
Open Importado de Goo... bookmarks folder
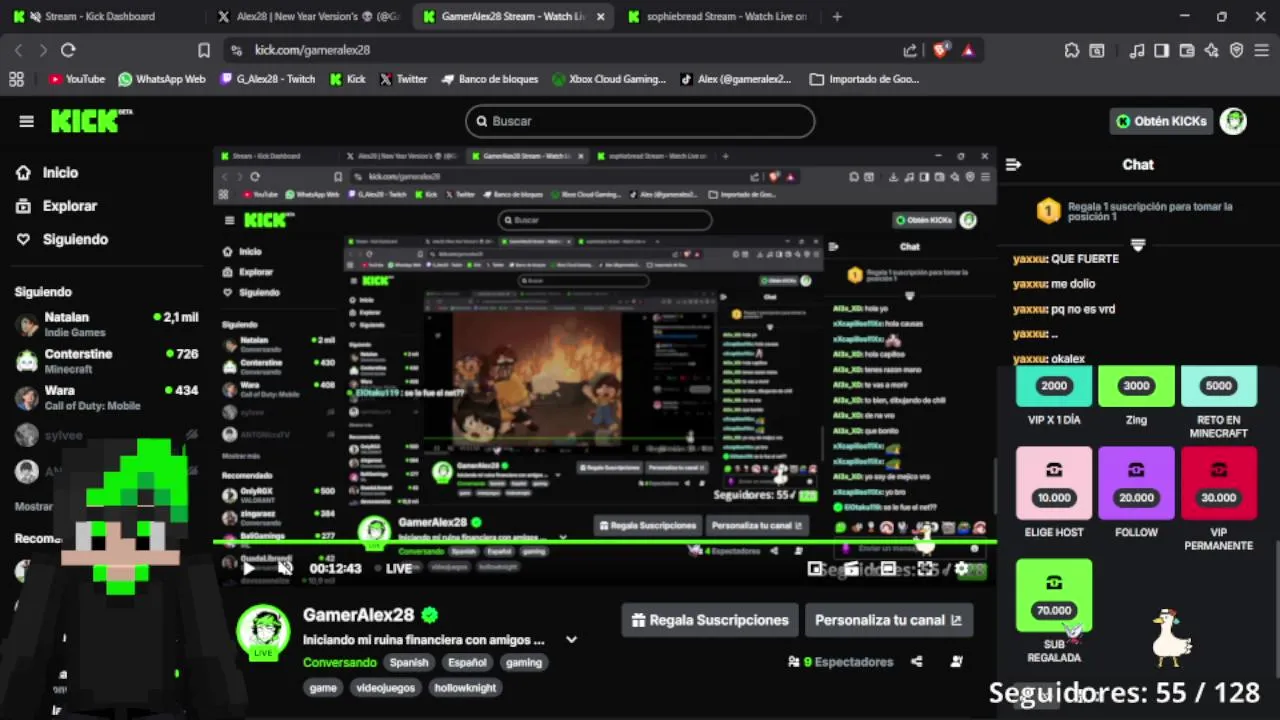[865, 79]
